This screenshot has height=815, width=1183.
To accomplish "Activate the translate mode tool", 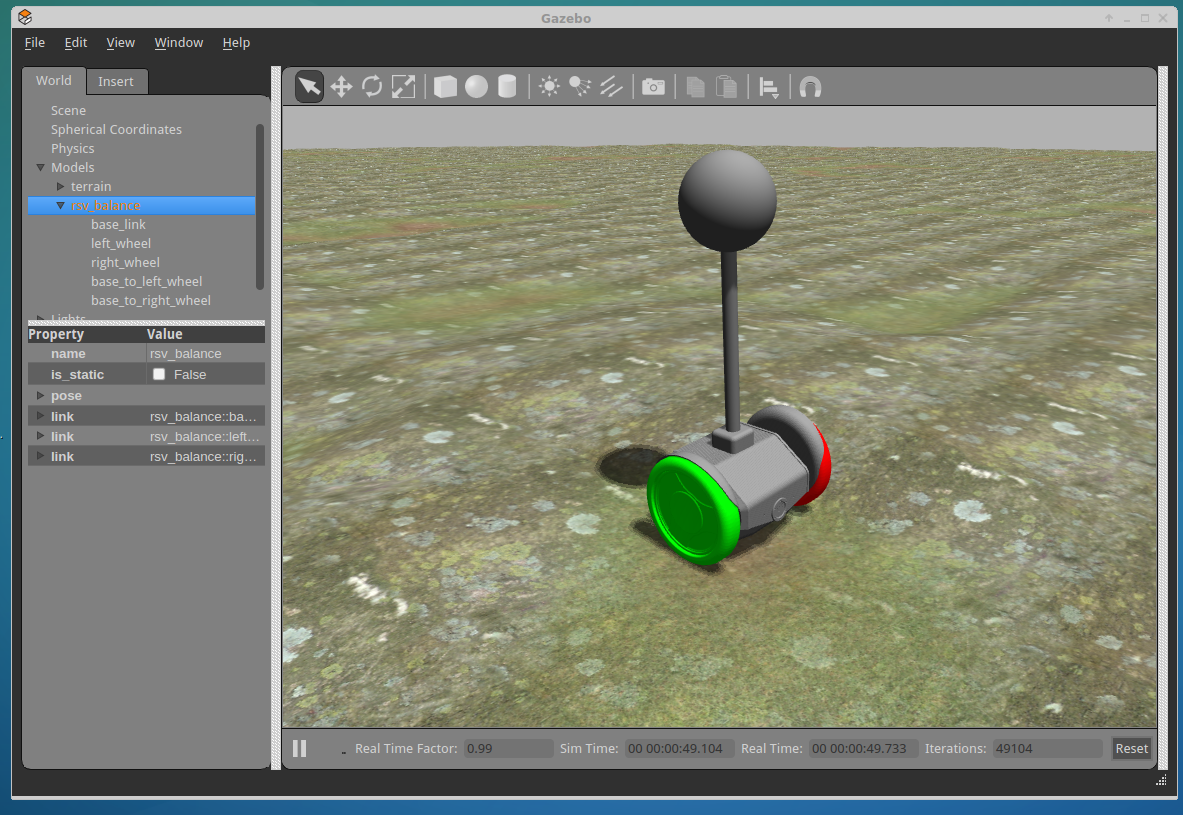I will click(x=341, y=87).
